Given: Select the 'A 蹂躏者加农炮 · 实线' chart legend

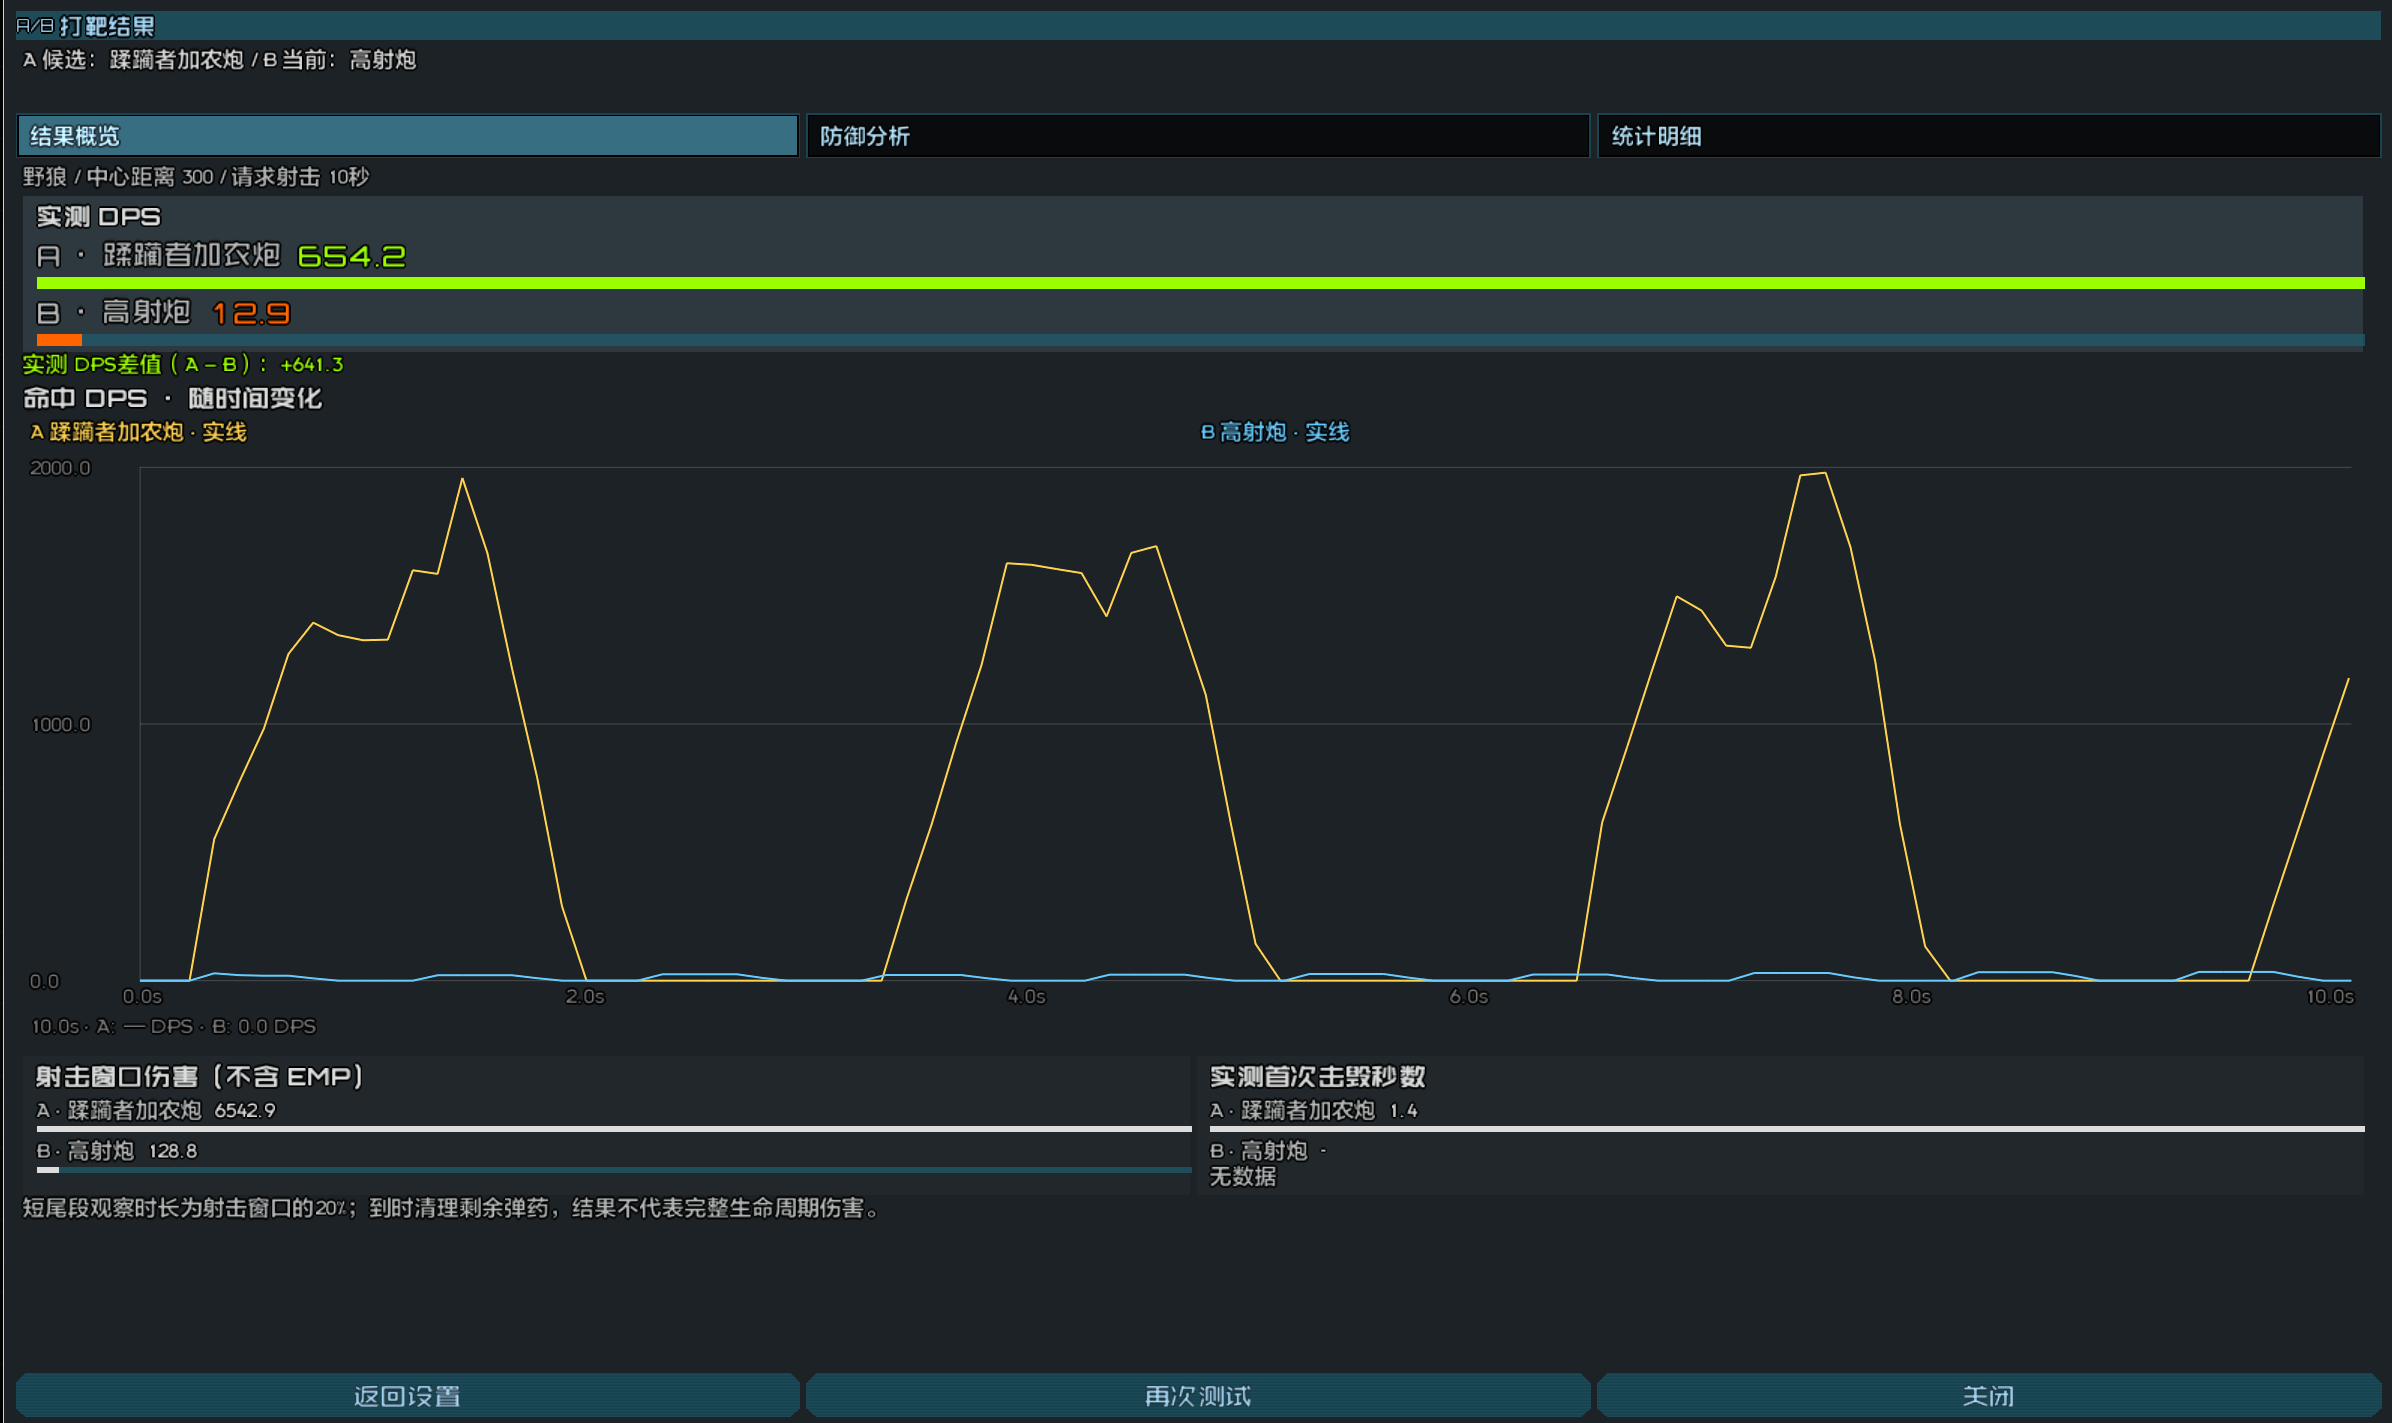Looking at the screenshot, I should tap(138, 432).
